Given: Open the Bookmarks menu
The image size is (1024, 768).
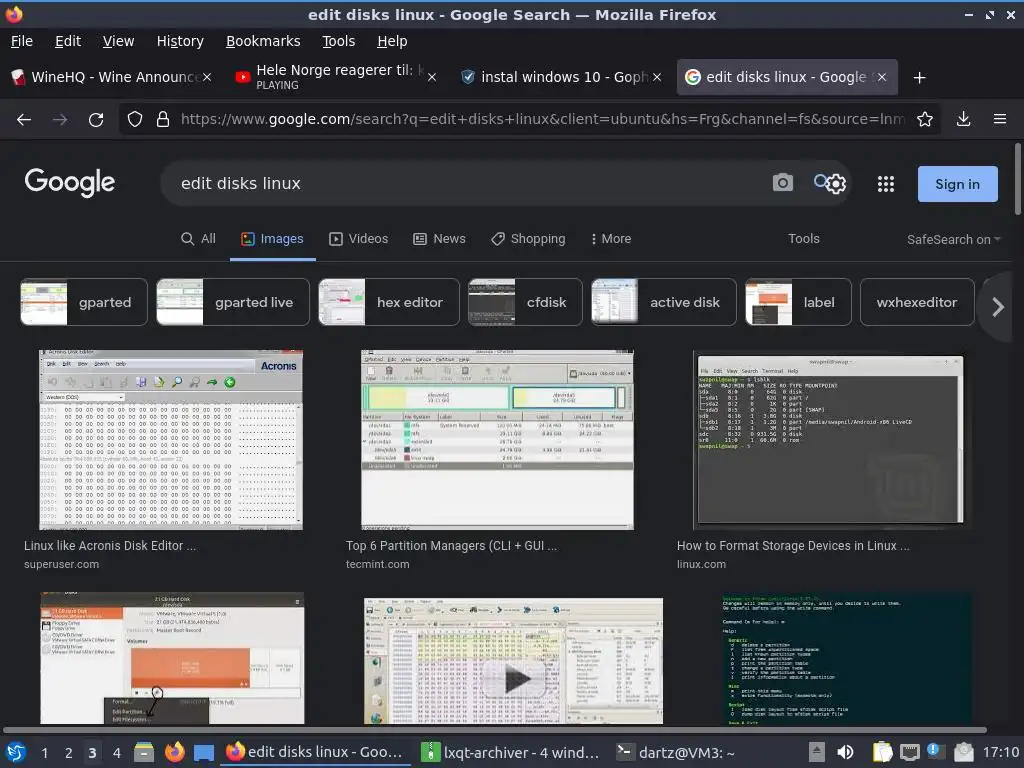Looking at the screenshot, I should (x=263, y=41).
